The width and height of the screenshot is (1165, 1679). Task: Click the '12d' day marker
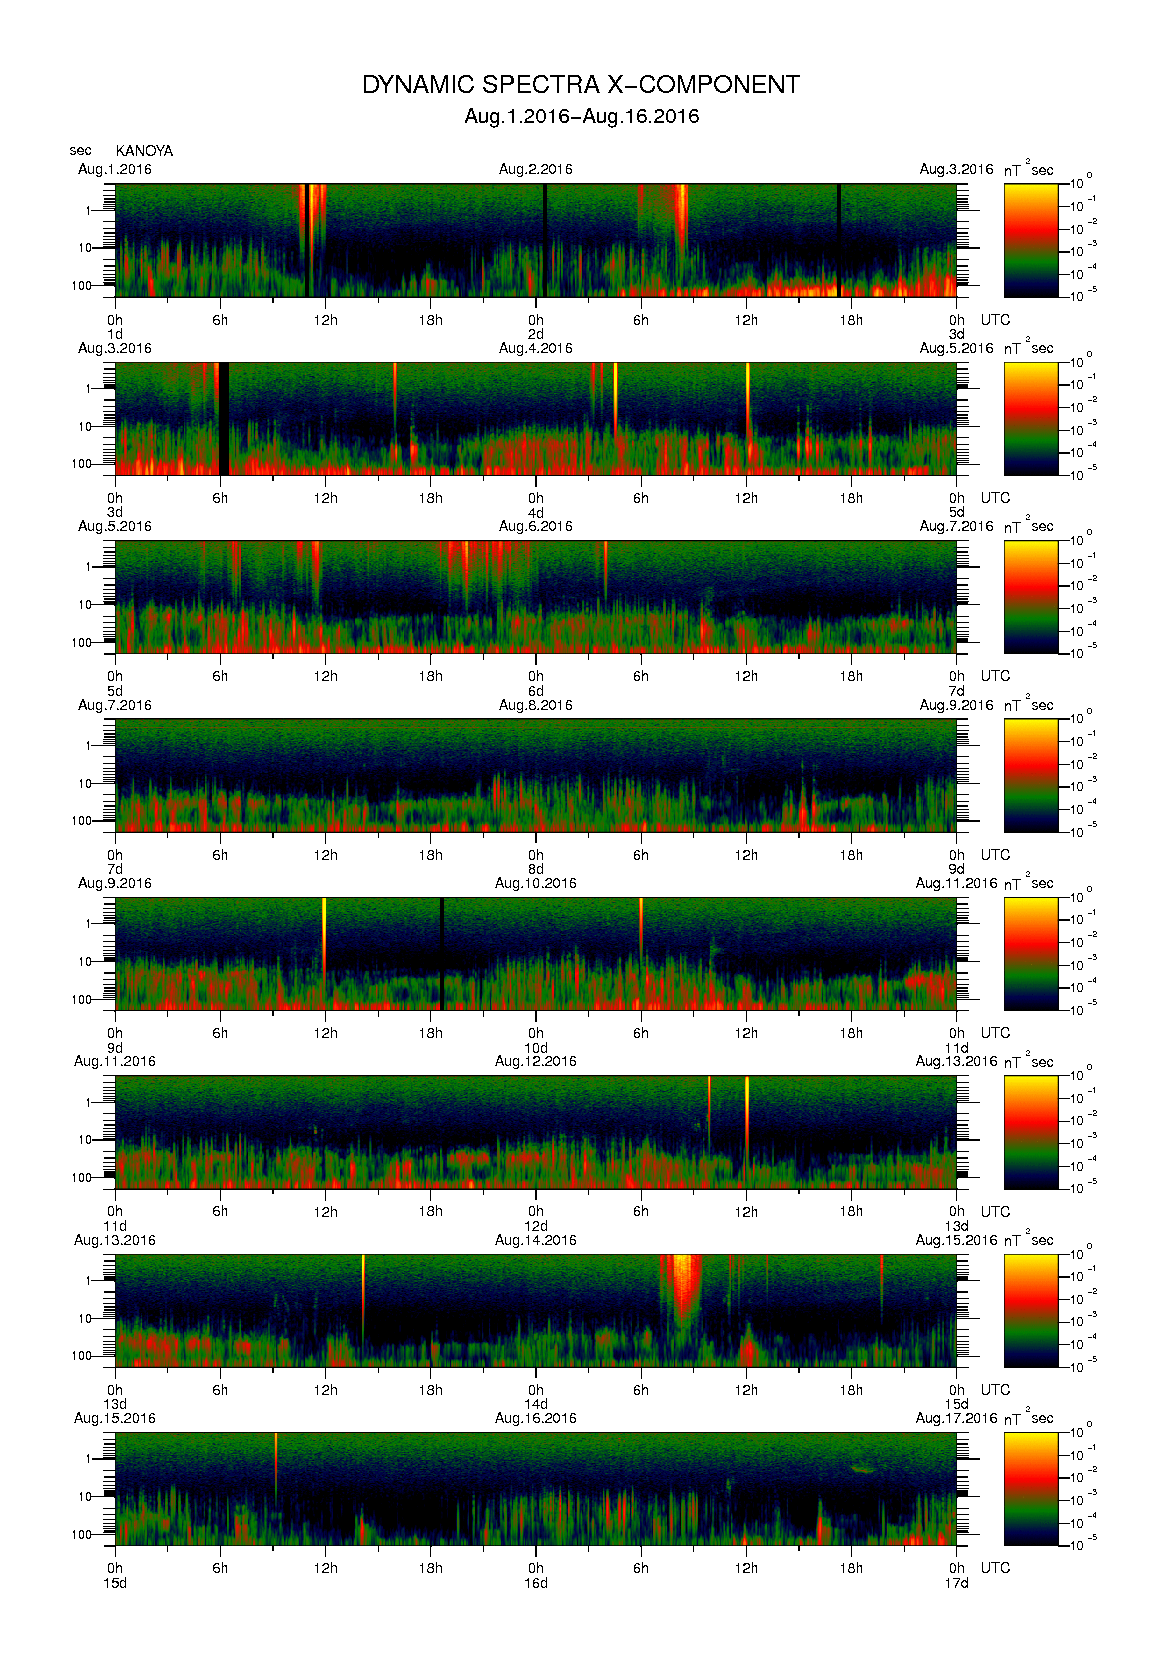pos(536,1226)
